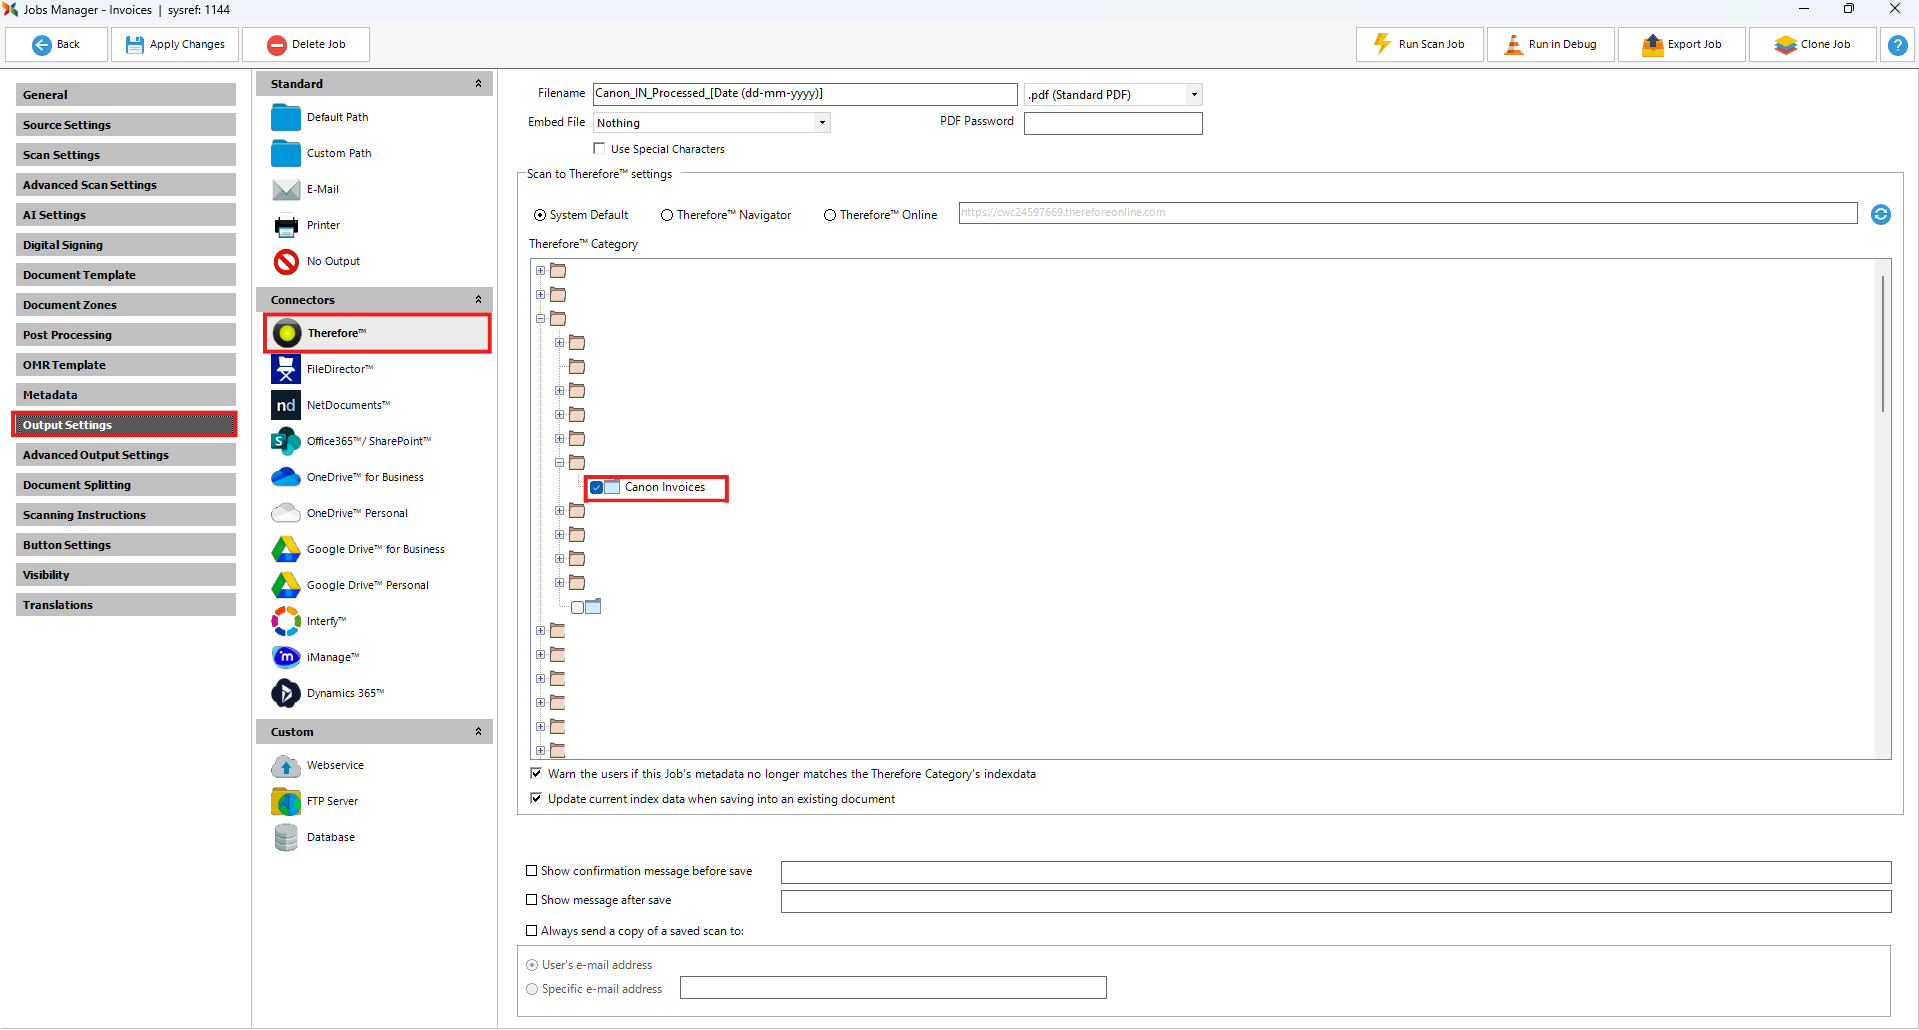Enable the Use Special Characters checkbox
Viewport: 1919px width, 1030px height.
(599, 149)
